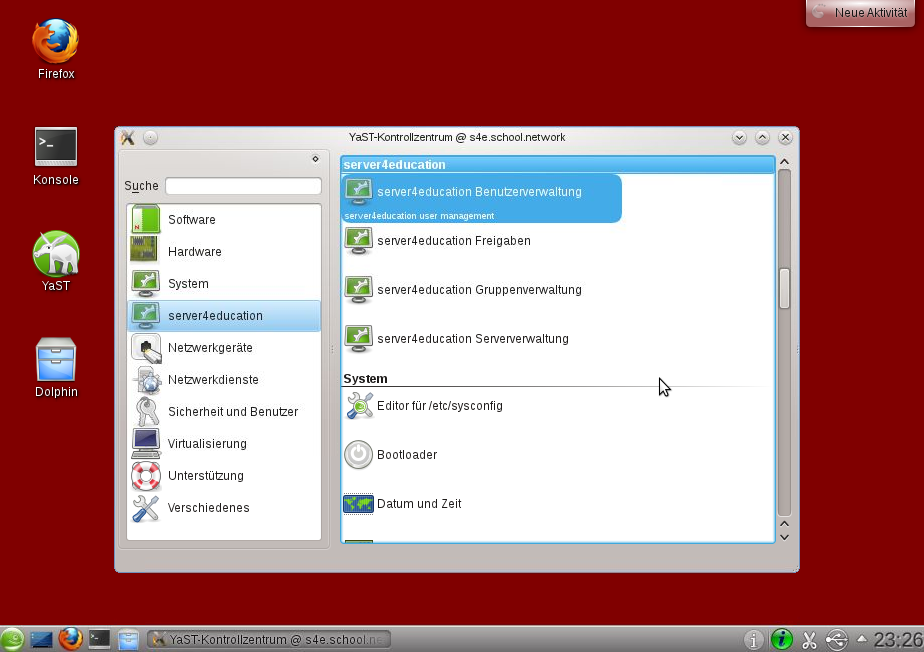Click the server4education user management description
Screen dimensions: 924x652
[419, 216]
